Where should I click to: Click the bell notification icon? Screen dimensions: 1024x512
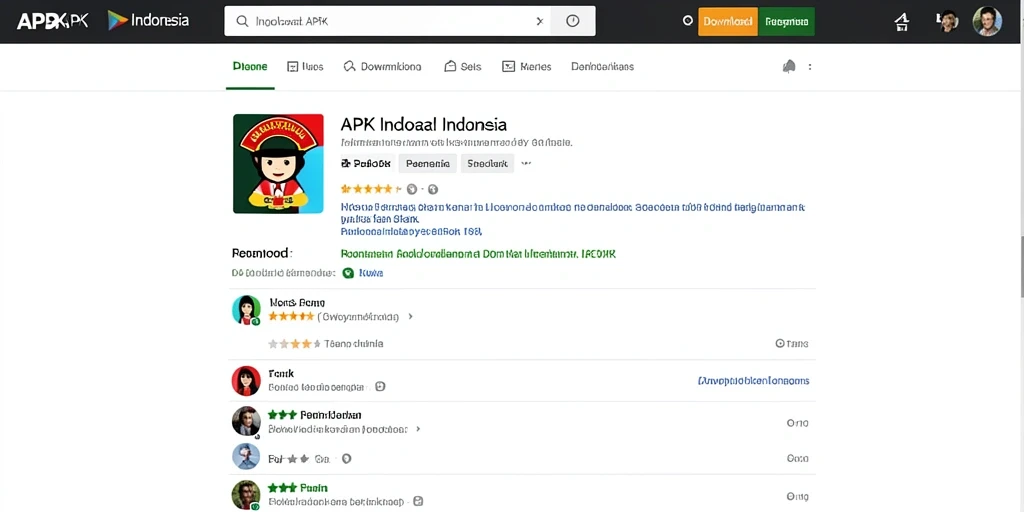click(789, 67)
